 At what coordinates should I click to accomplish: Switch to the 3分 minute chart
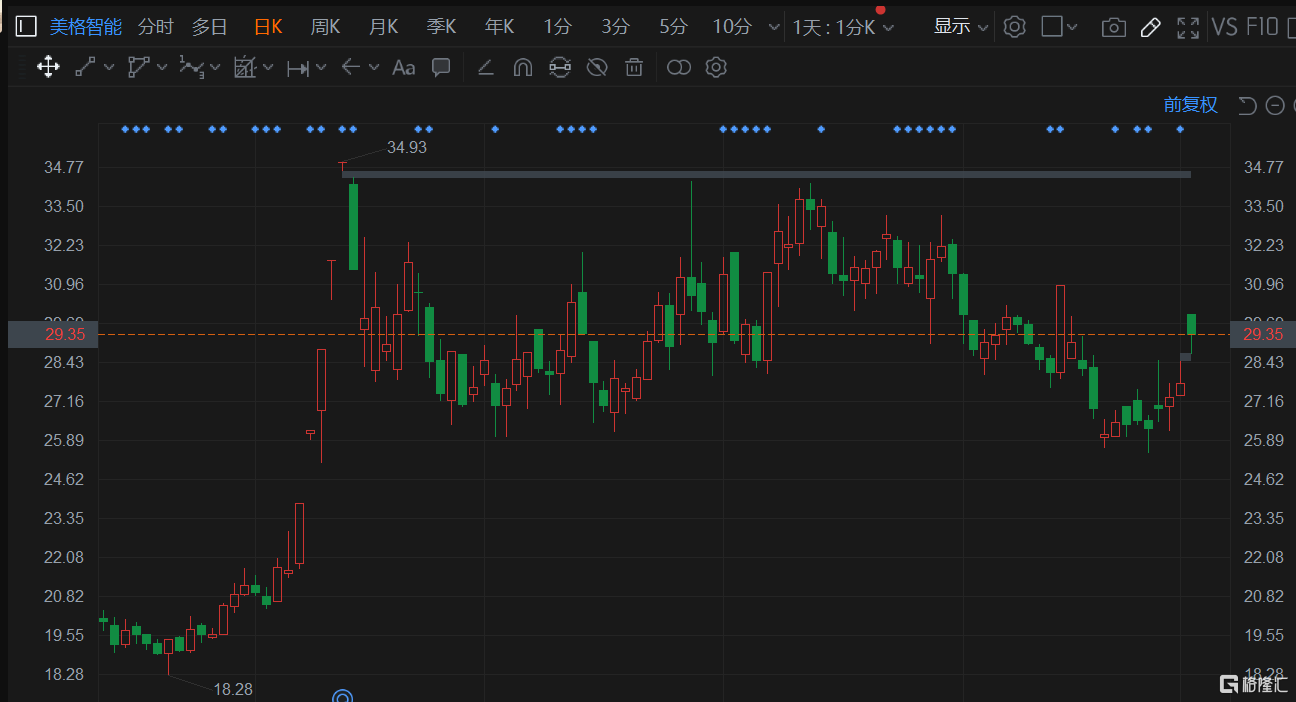coord(615,27)
